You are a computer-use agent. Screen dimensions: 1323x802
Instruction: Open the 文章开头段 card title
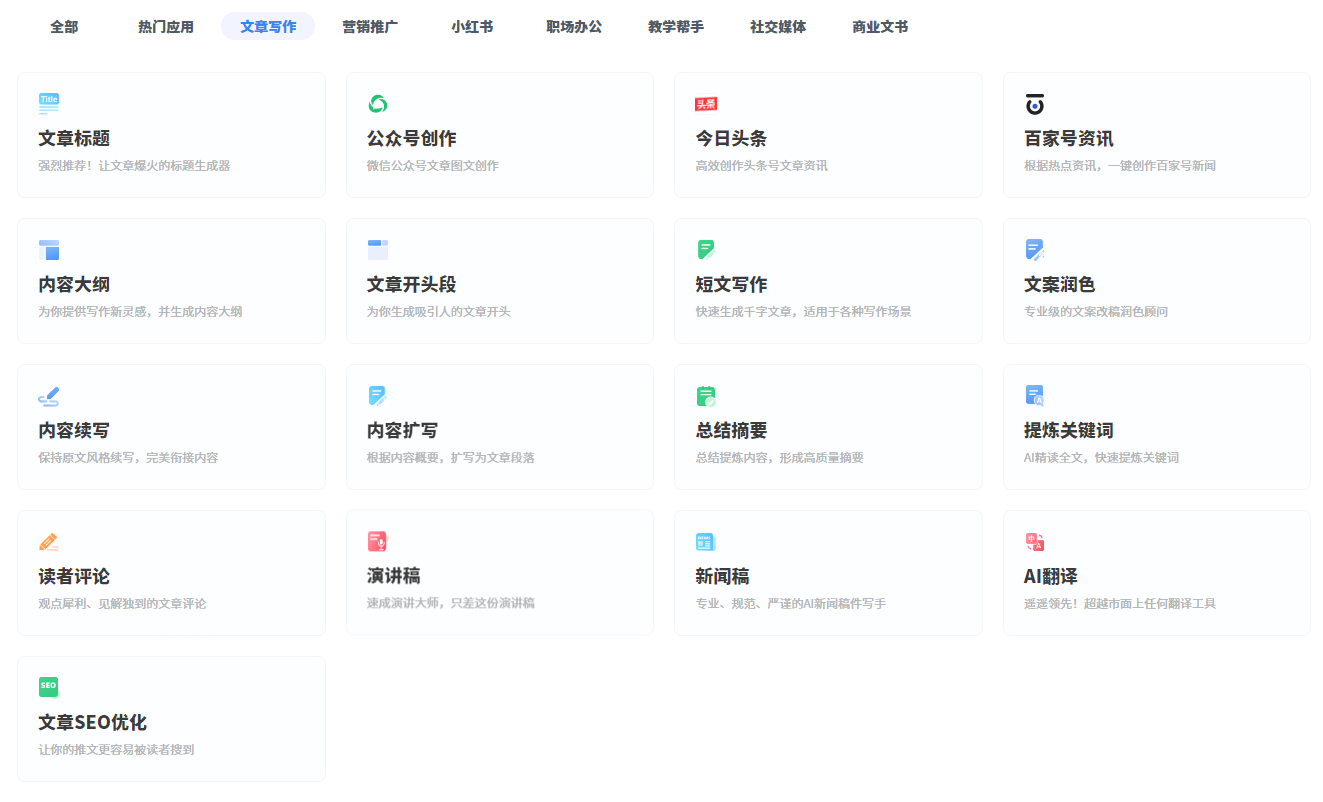pyautogui.click(x=412, y=285)
